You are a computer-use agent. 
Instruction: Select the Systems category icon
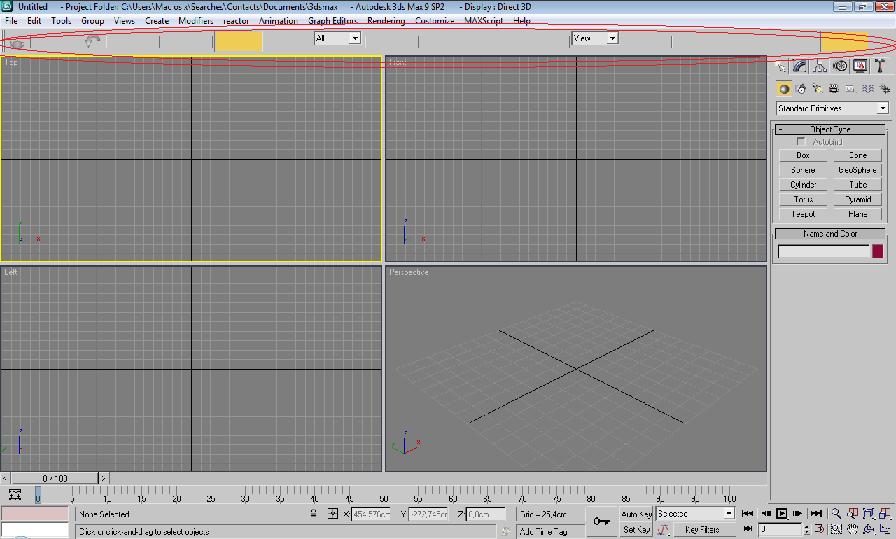tap(885, 89)
